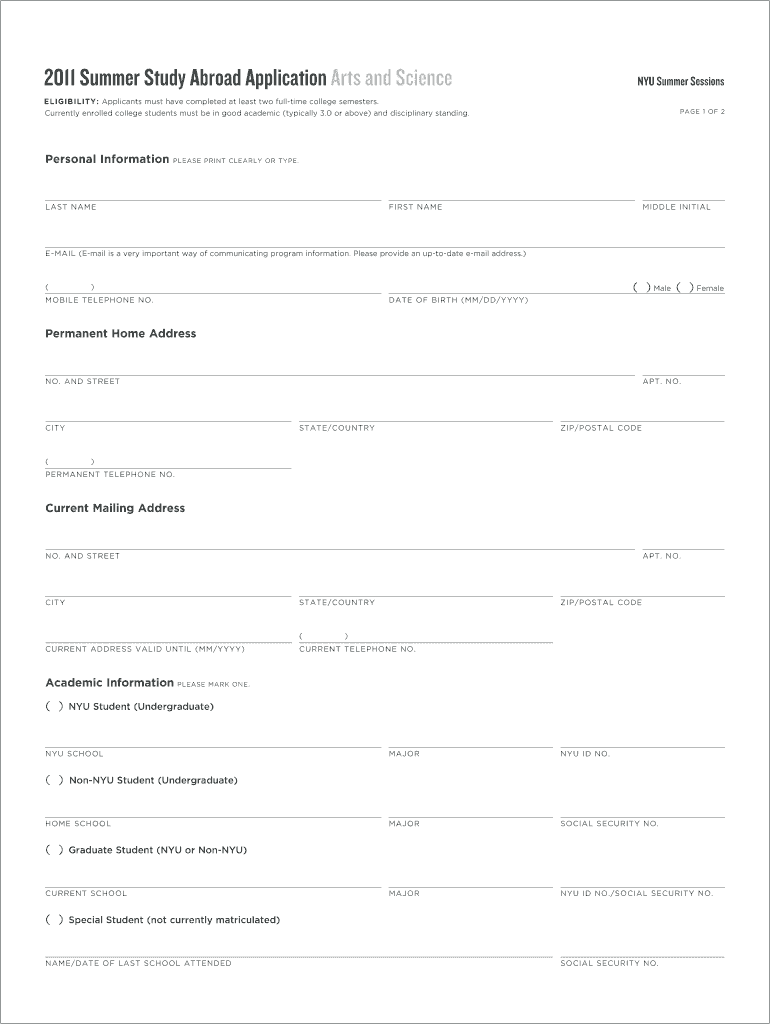This screenshot has height=1024, width=770.
Task: Click the Mobile Telephone No. field
Action: (212, 286)
